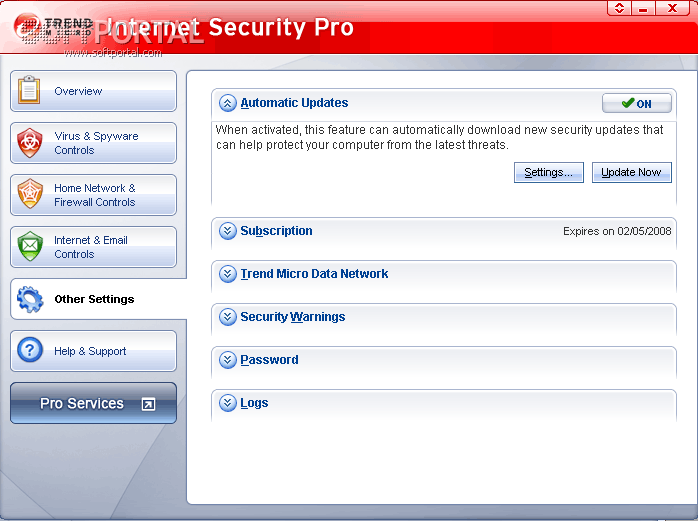Click the Automatic Updates heading link

(294, 103)
